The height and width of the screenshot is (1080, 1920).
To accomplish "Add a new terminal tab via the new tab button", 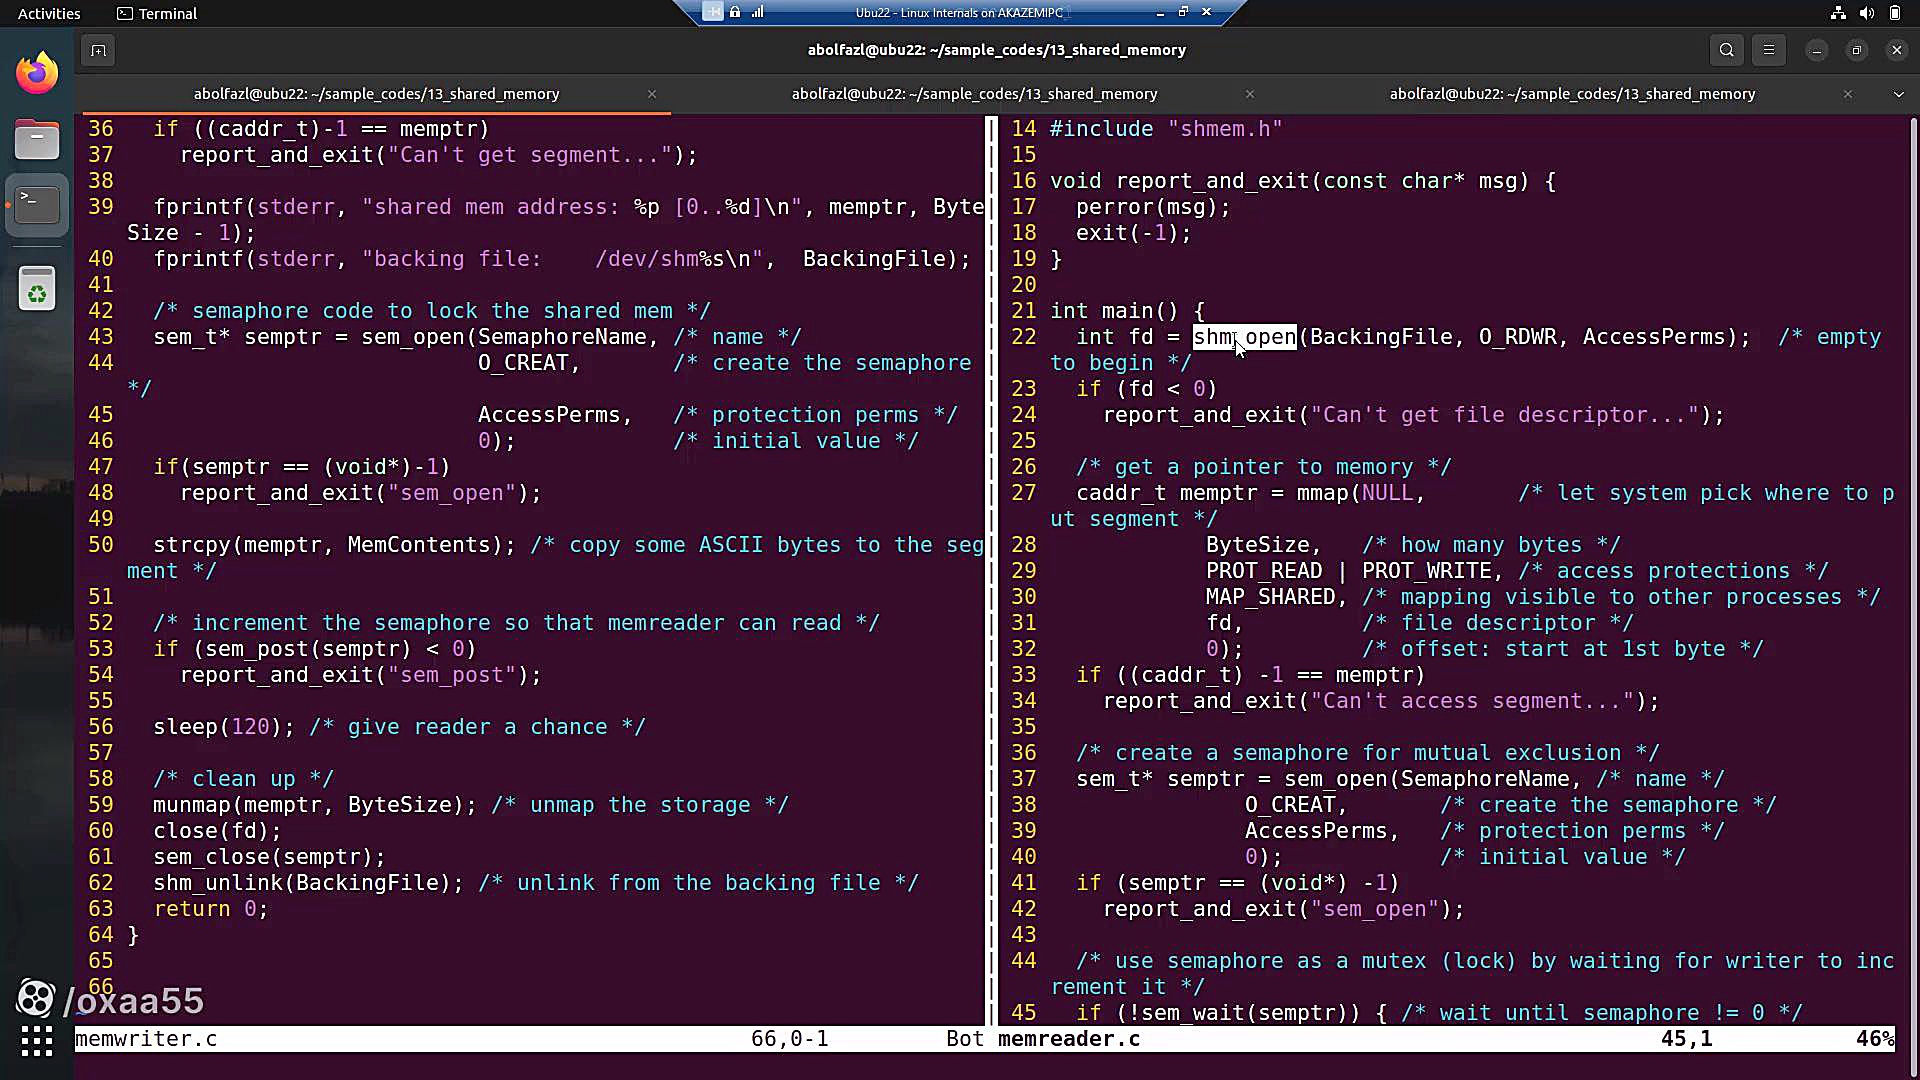I will tap(98, 50).
